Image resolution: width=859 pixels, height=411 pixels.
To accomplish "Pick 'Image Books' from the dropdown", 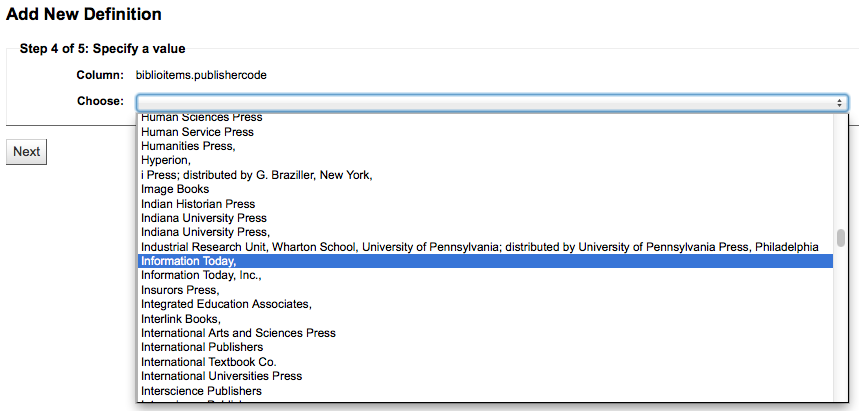I will [175, 189].
